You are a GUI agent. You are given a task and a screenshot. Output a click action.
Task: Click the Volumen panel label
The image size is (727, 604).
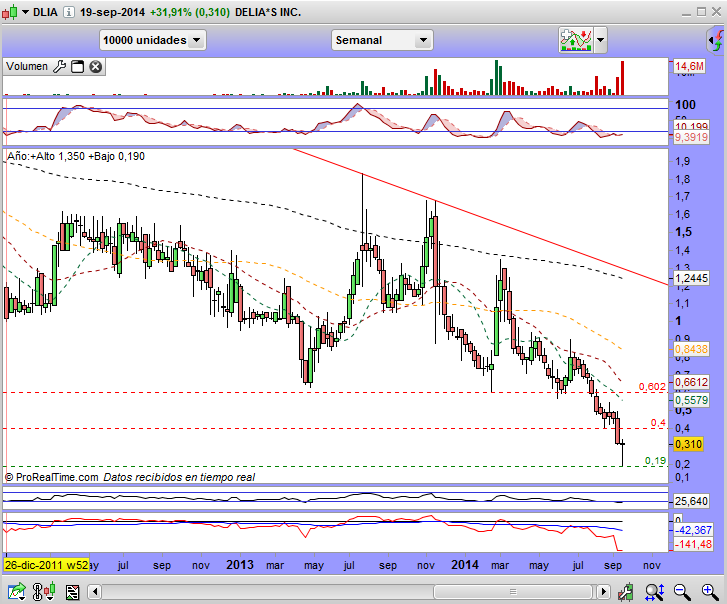(27, 66)
